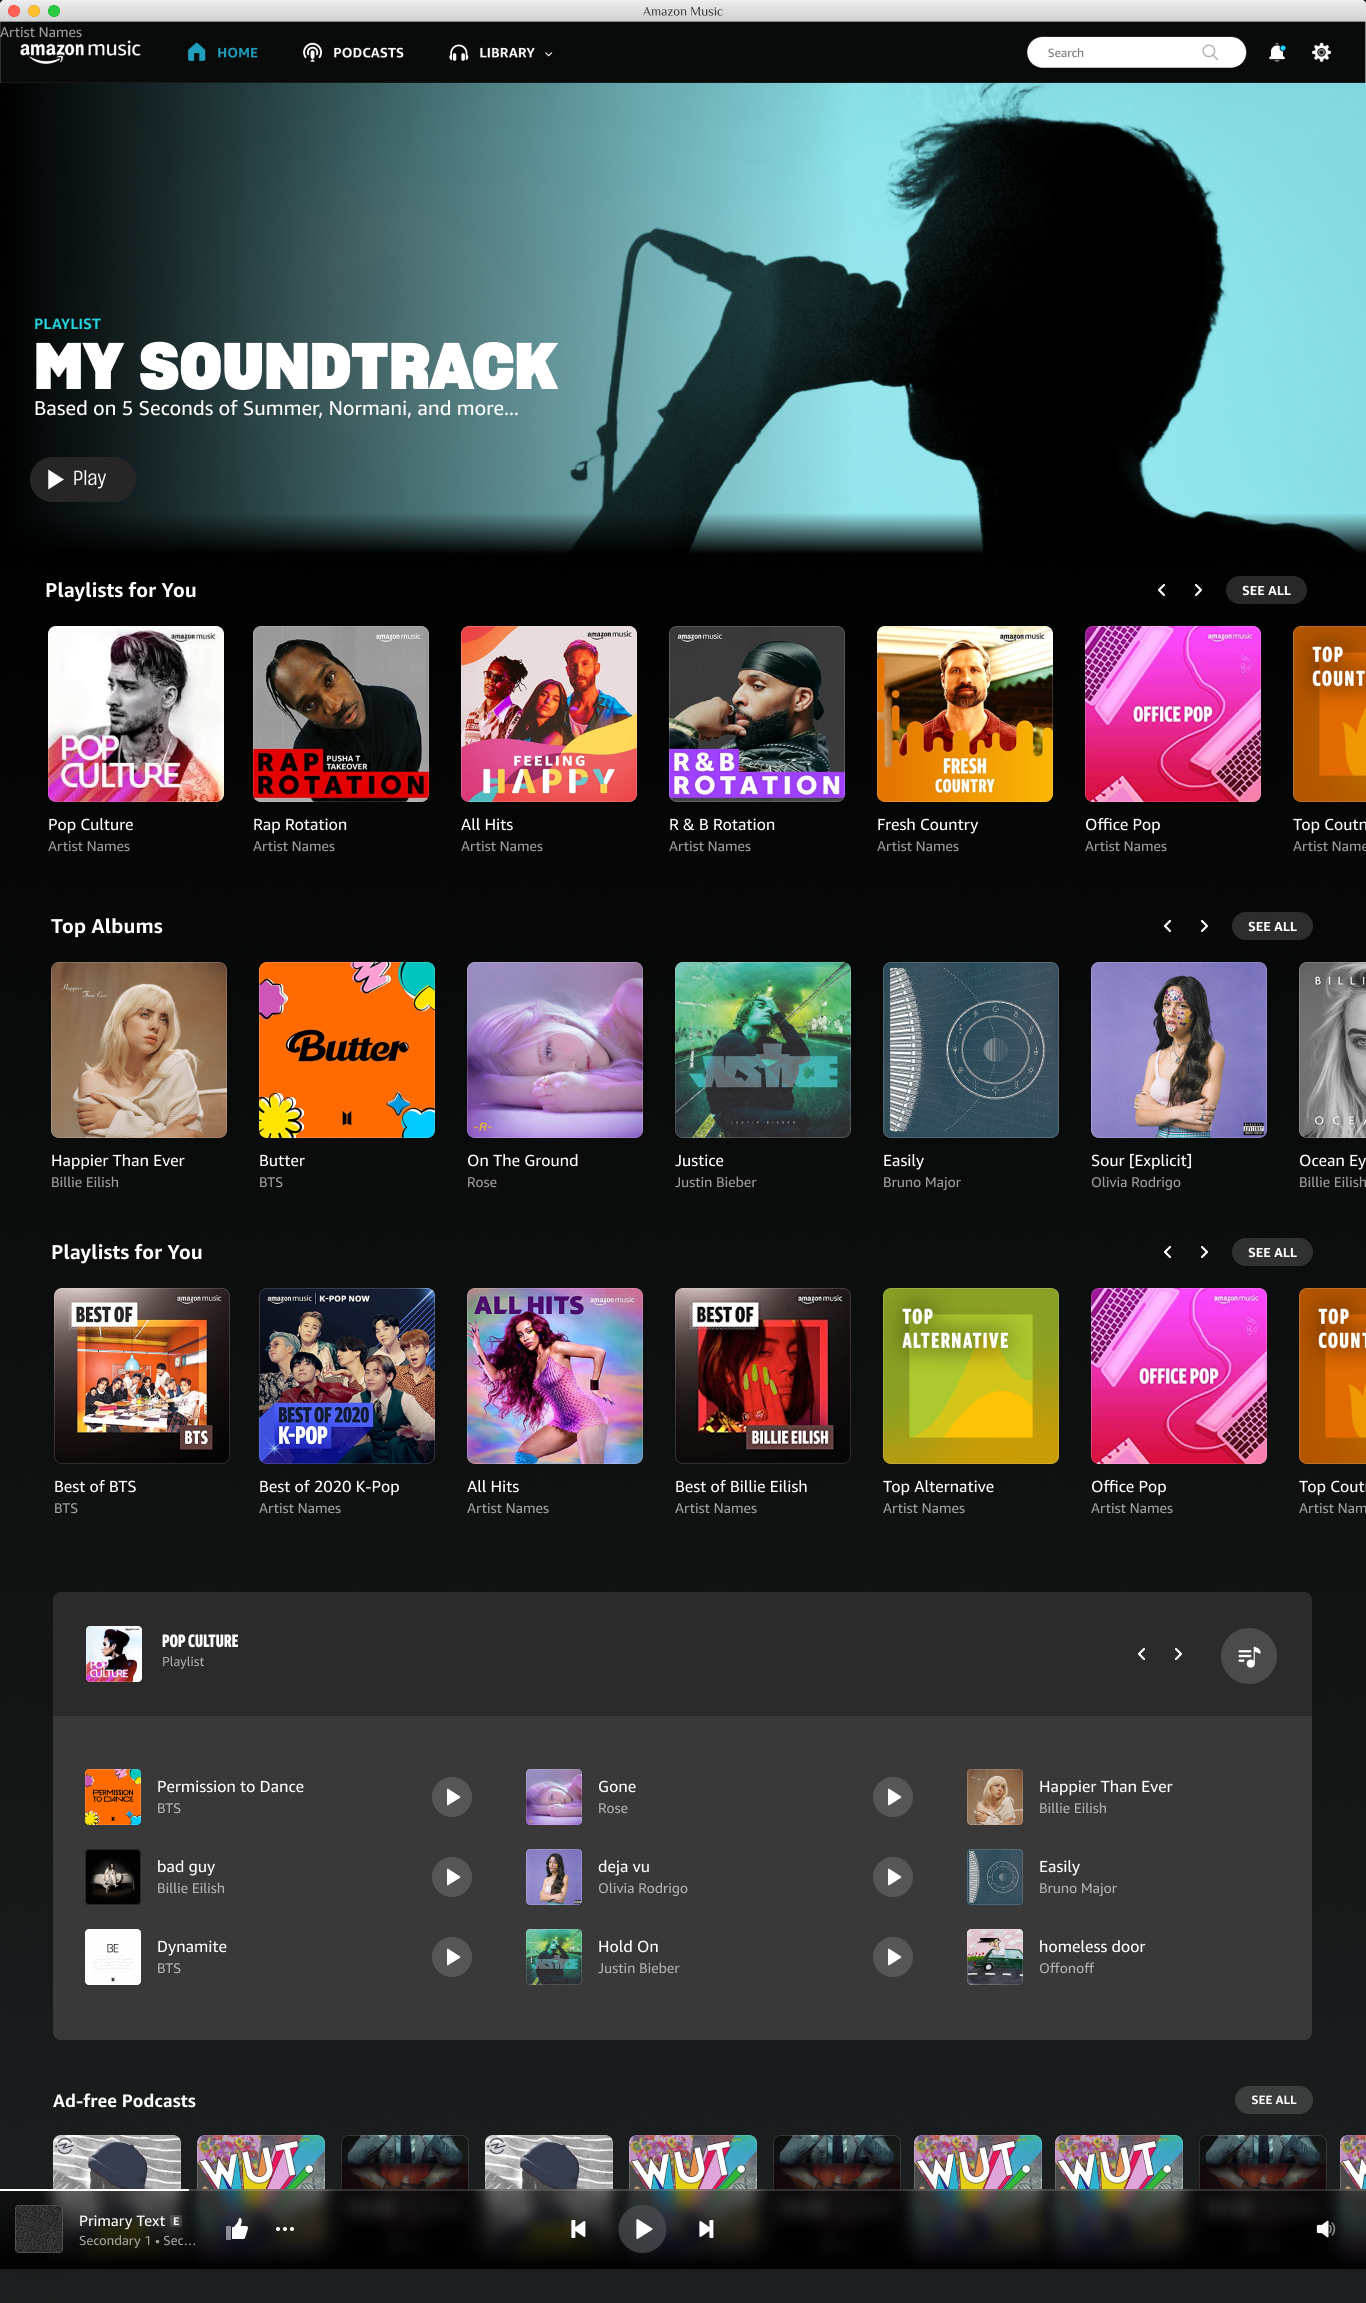Screen dimensions: 1366x2303
Task: See all in second Playlists for You
Action: pyautogui.click(x=1272, y=1252)
